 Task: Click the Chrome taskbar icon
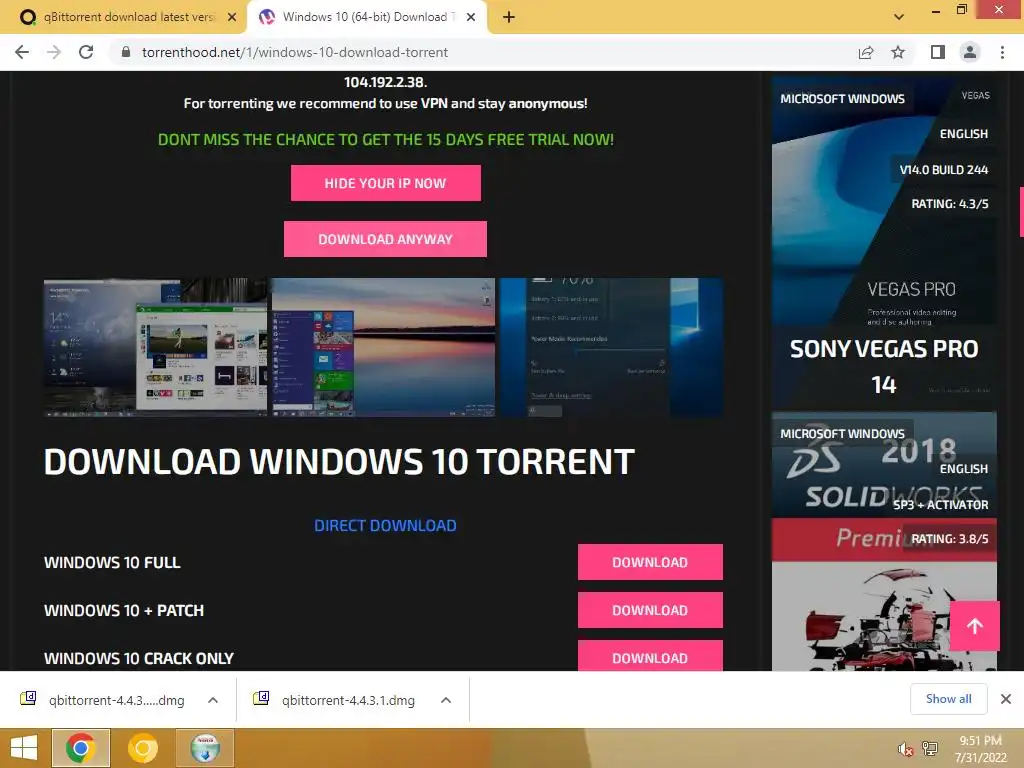point(80,748)
